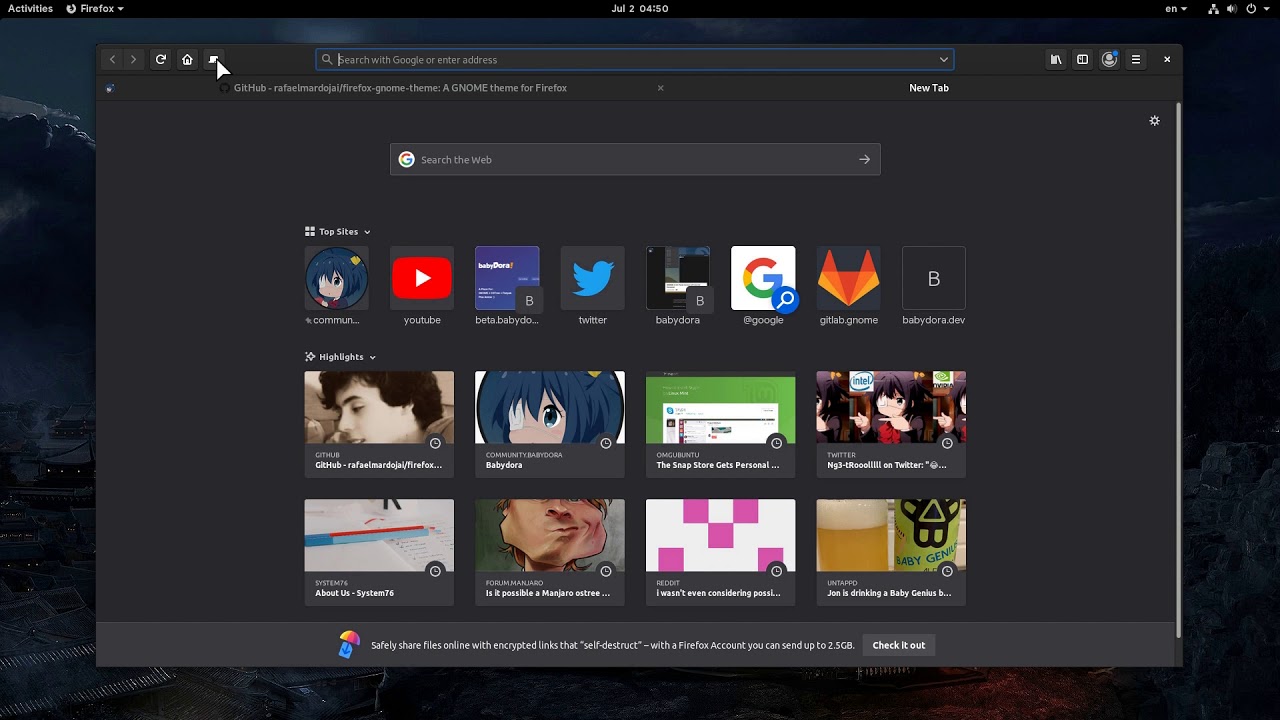
Task: Open the @google search shortcut tile
Action: point(763,286)
